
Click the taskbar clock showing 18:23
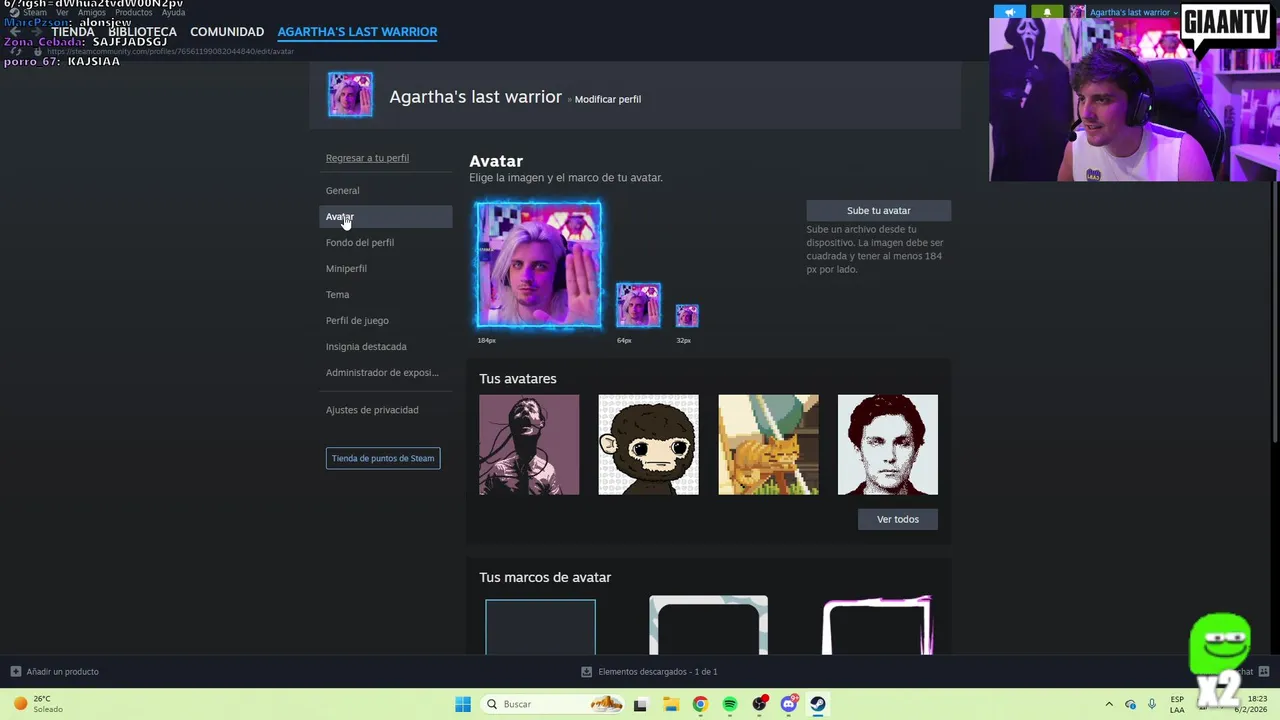click(1251, 704)
